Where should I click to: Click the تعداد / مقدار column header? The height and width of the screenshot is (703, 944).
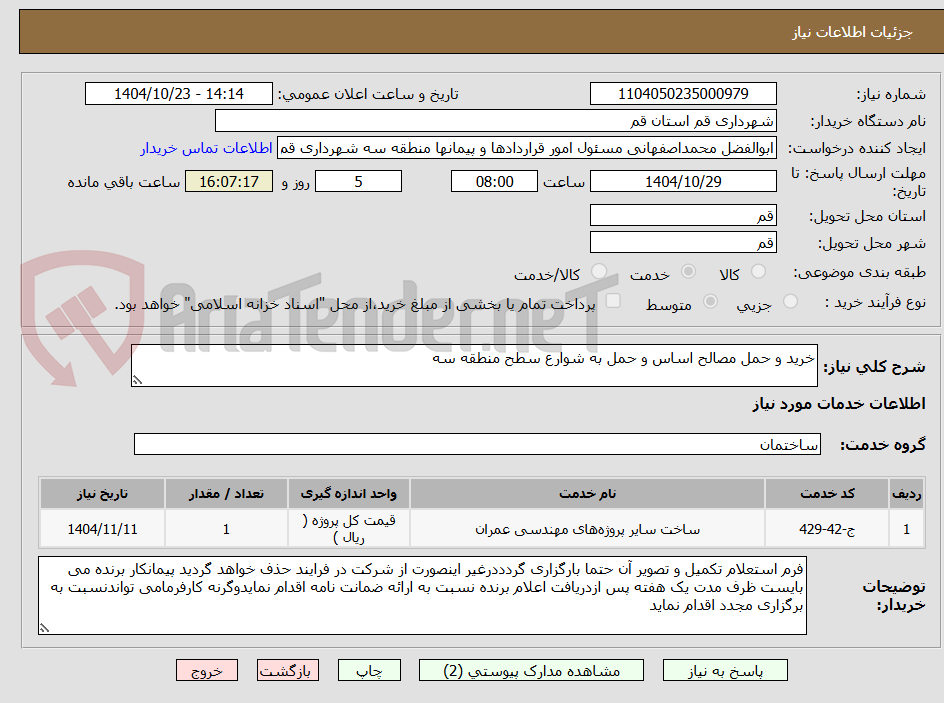226,494
